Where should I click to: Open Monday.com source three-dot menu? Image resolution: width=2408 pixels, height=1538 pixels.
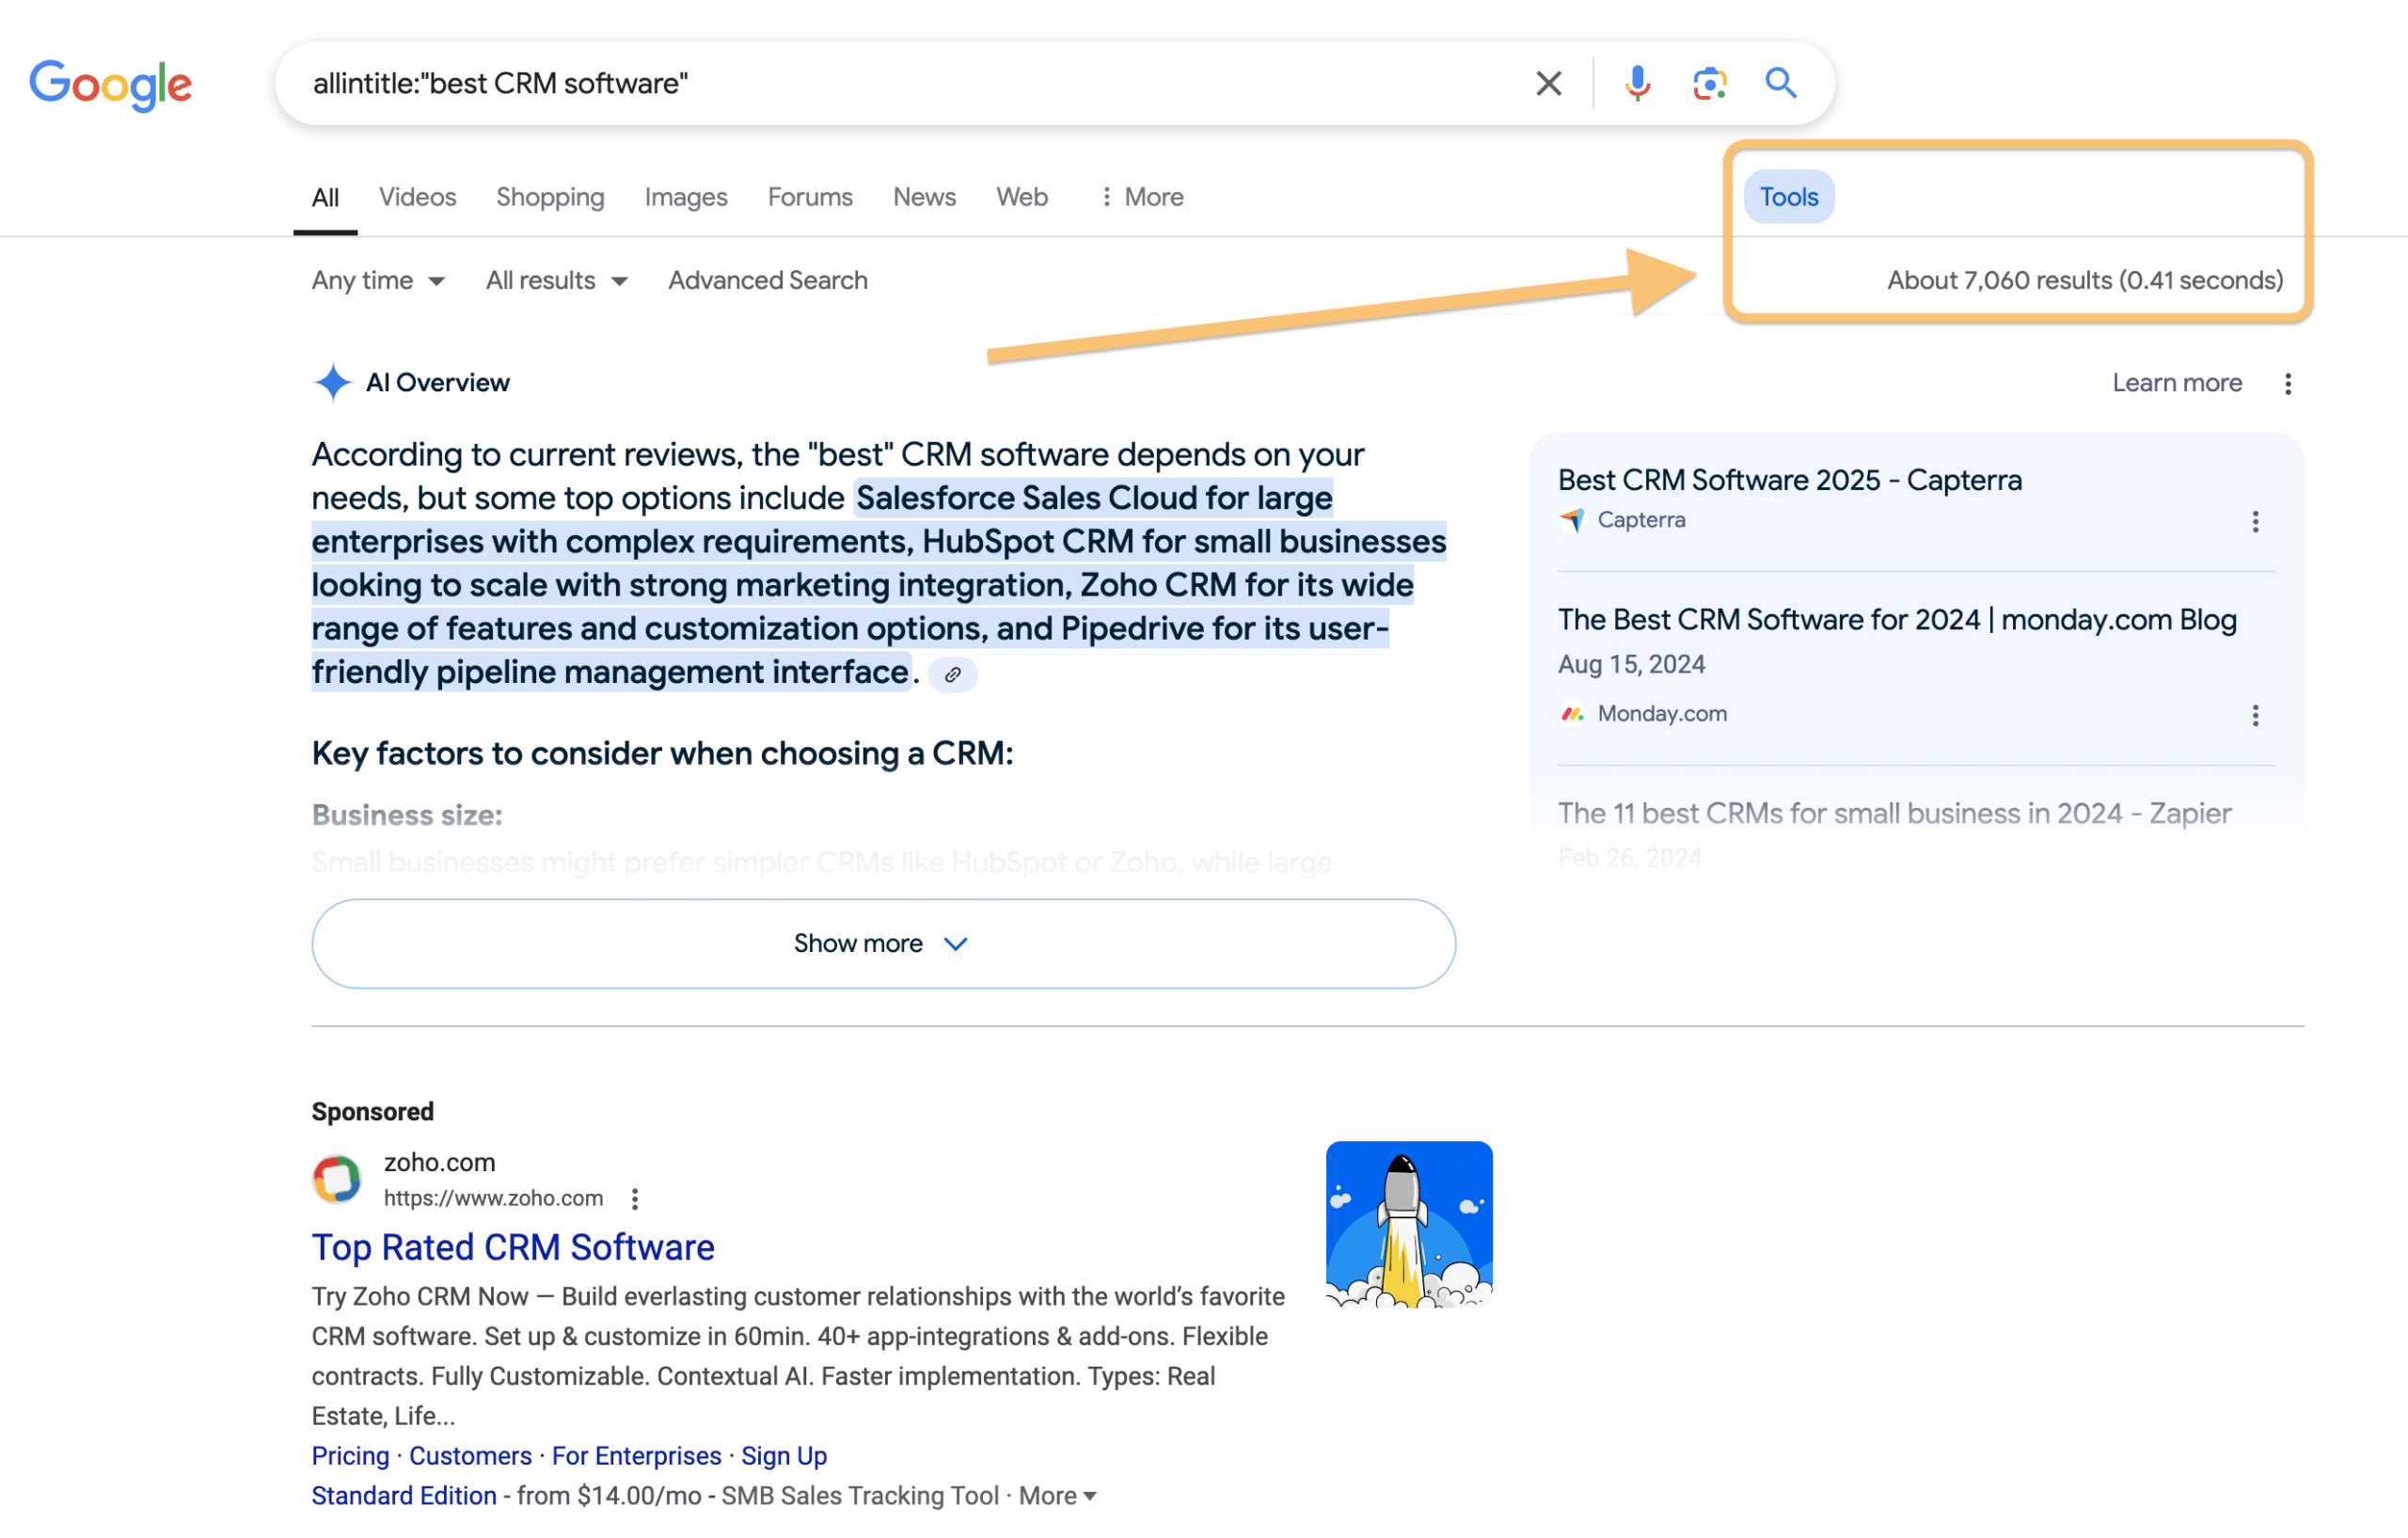[2255, 715]
